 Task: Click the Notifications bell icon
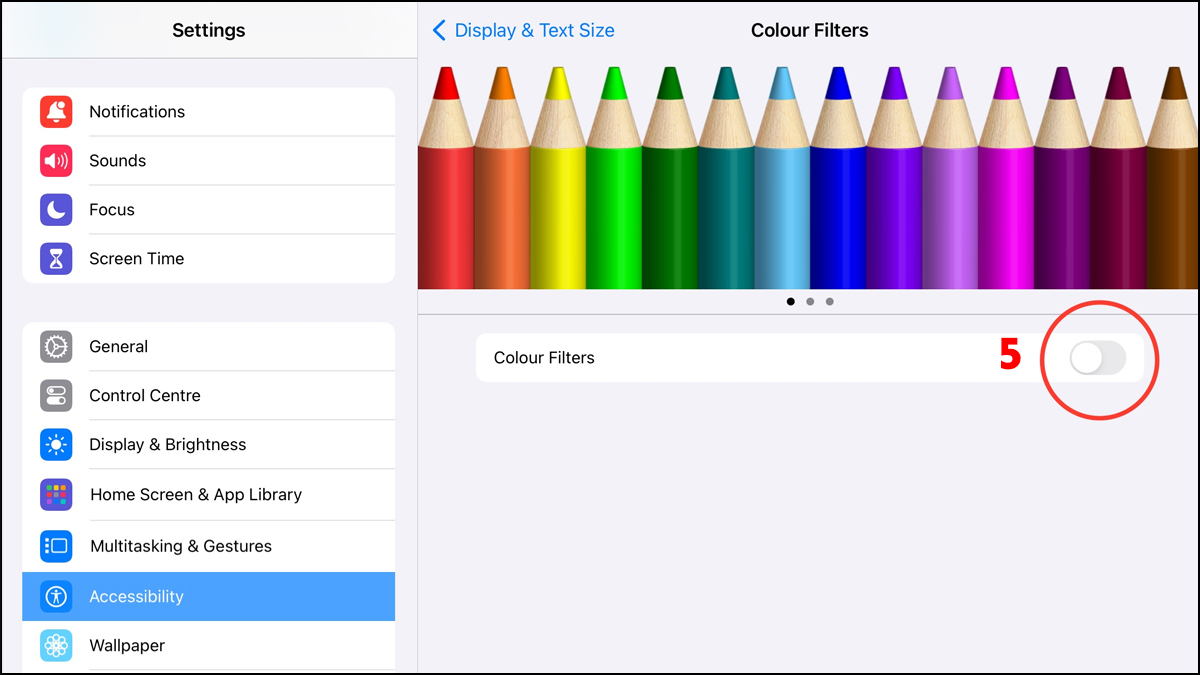point(56,112)
